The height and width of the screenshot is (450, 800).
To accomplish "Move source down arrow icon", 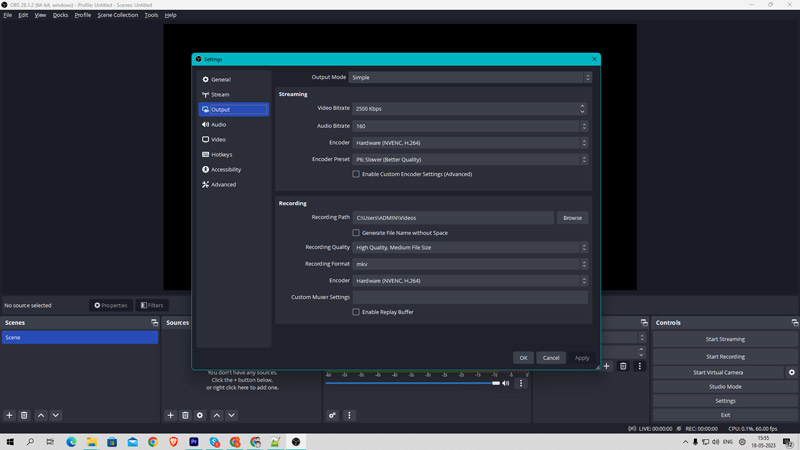I will (232, 415).
